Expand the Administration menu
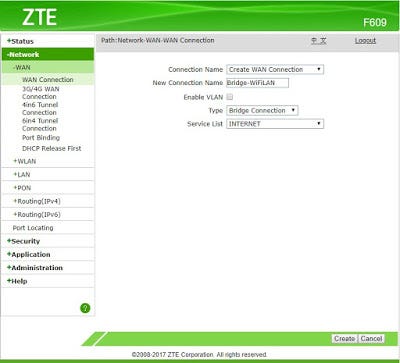This screenshot has width=400, height=363. pos(35,268)
